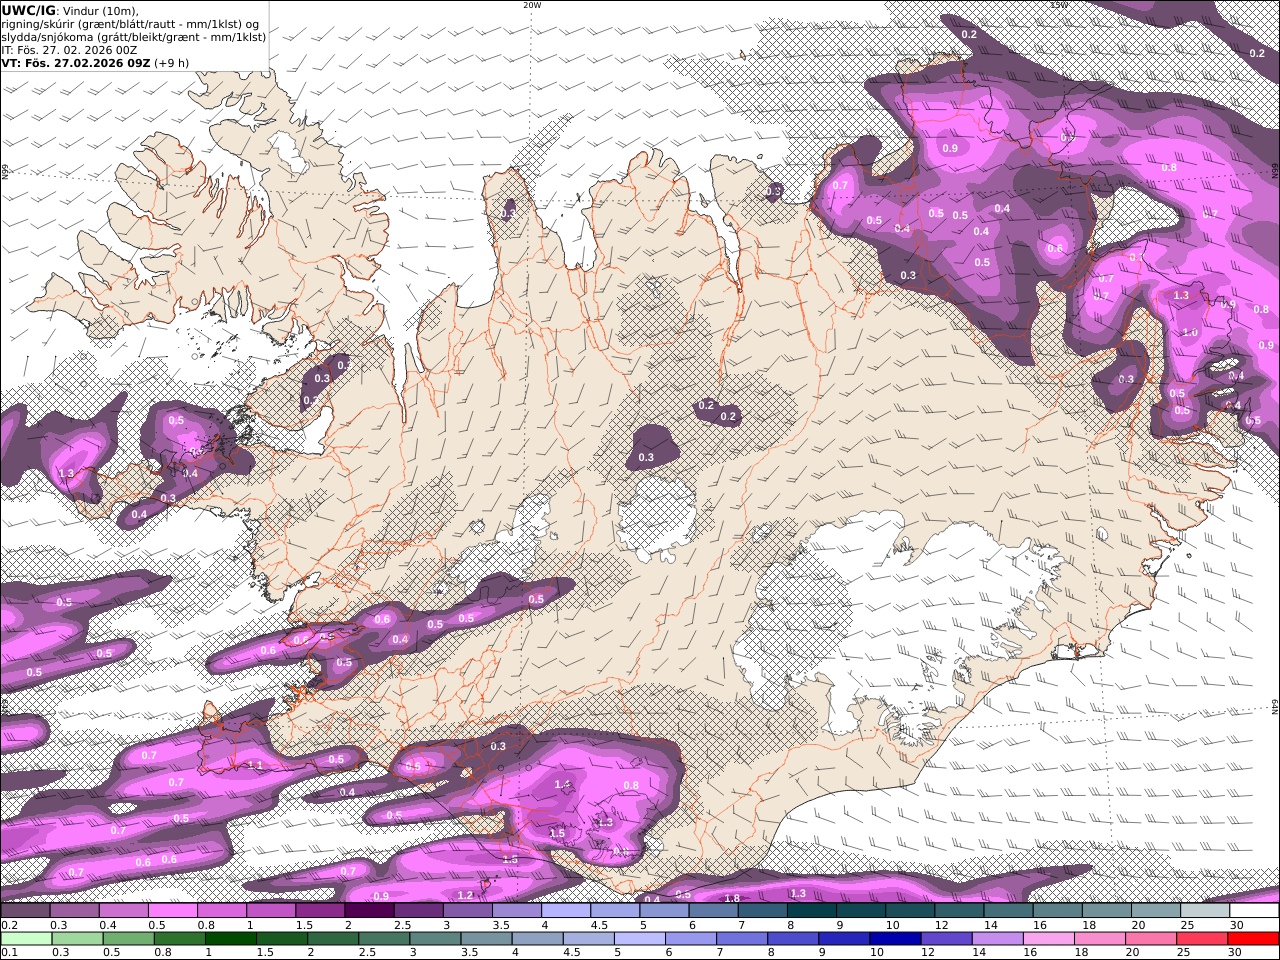The width and height of the screenshot is (1280, 960).
Task: Click the '1.2' snowfall value on the map
Action: coord(465,896)
